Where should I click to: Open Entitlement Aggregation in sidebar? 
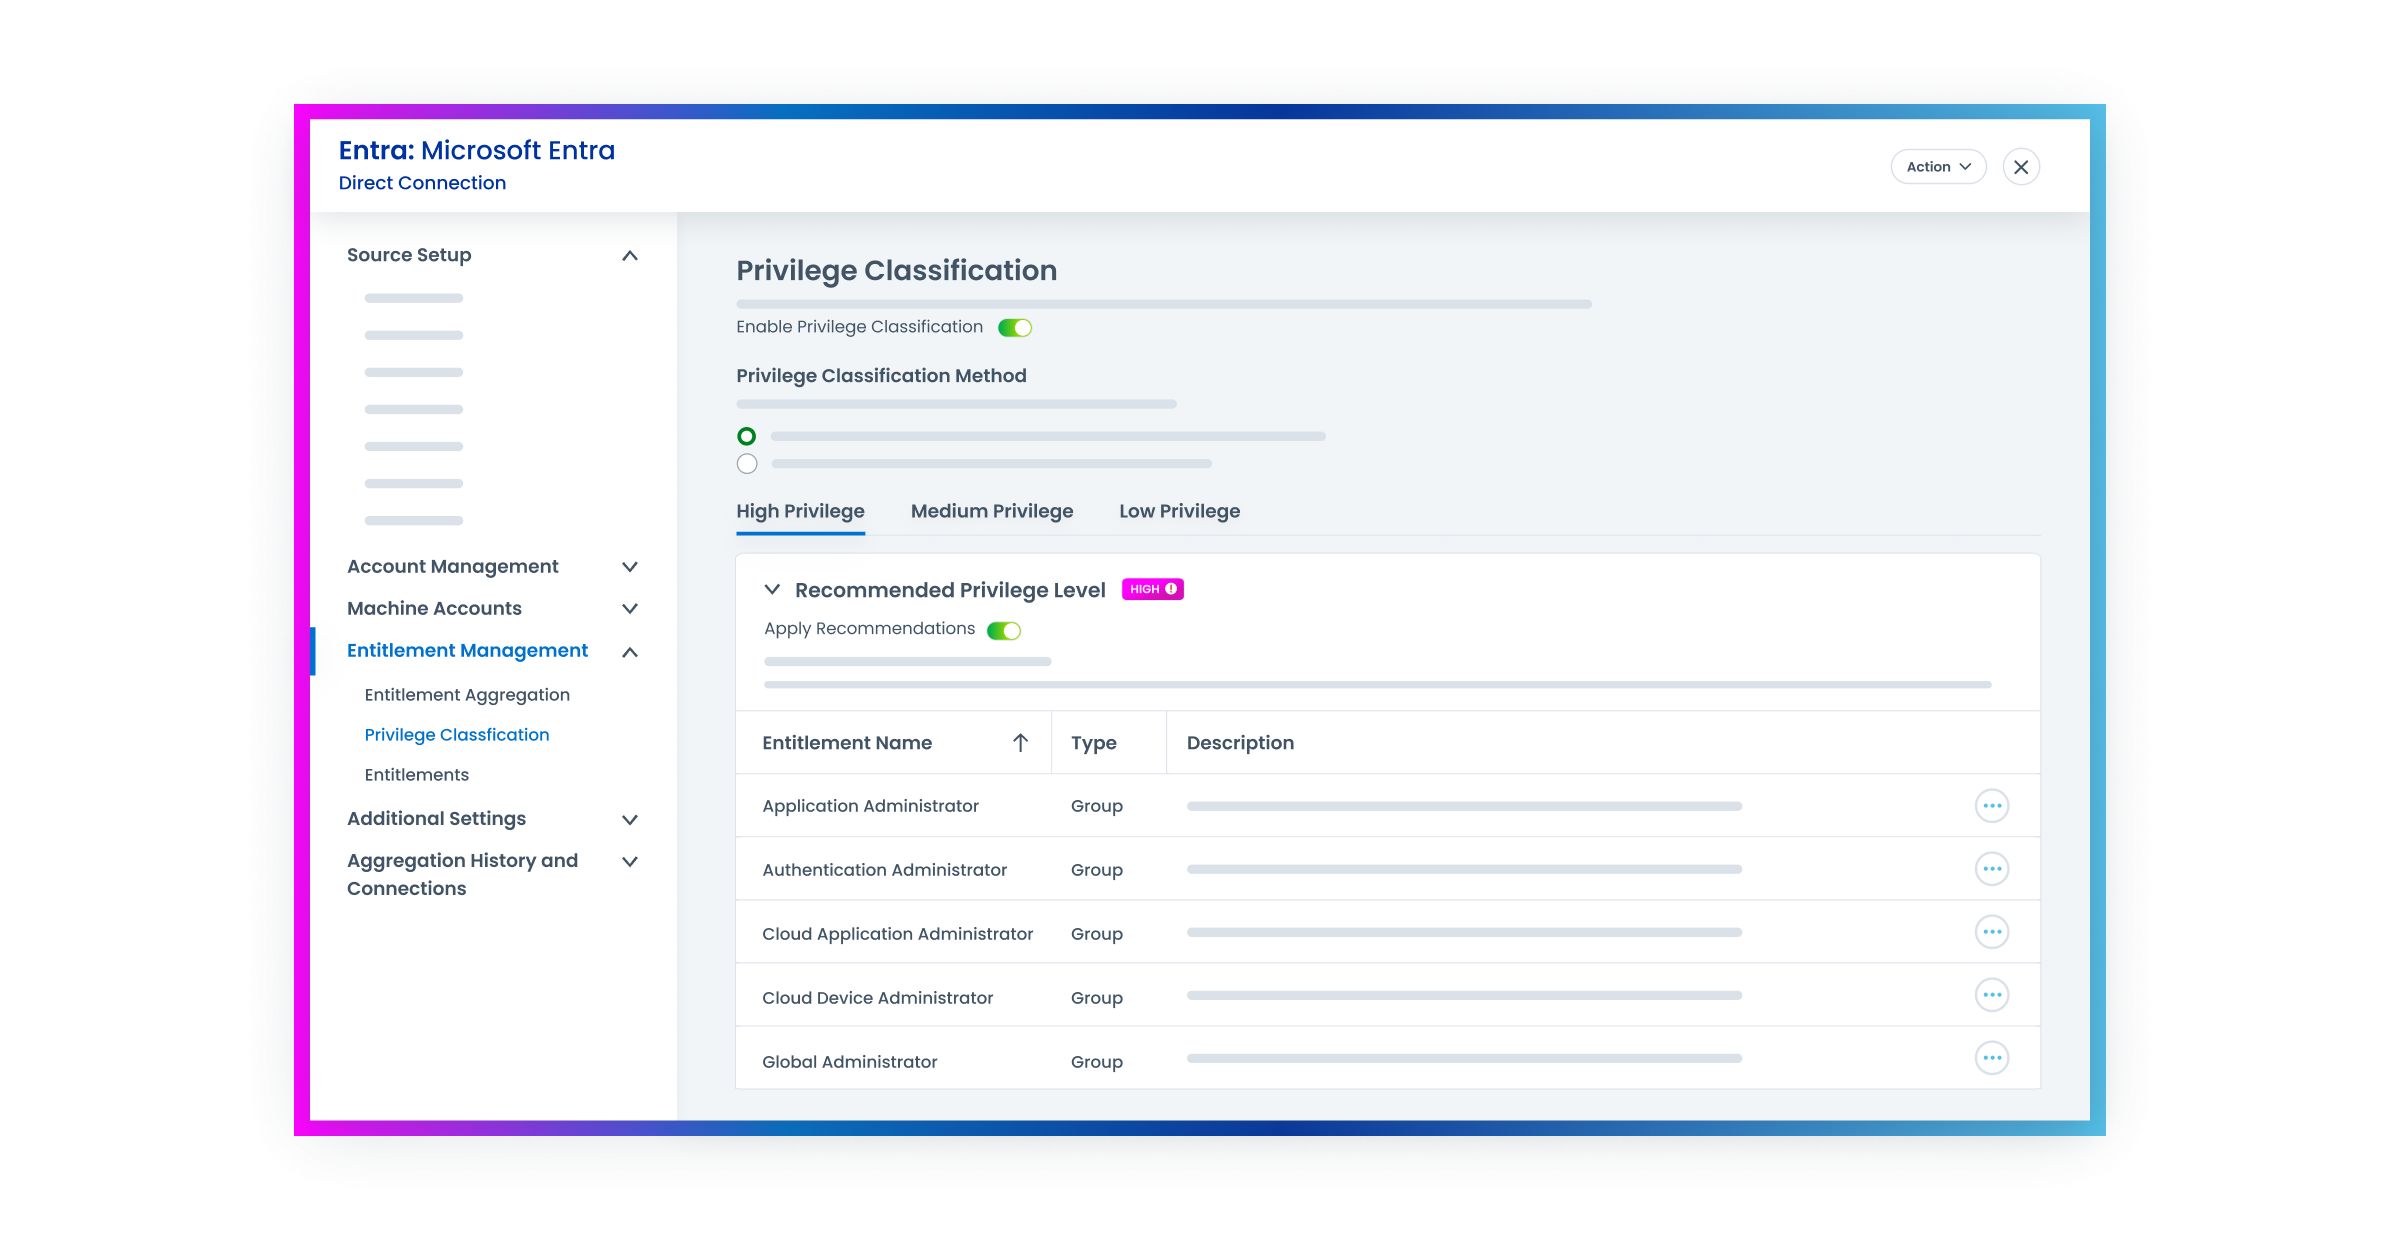pyautogui.click(x=467, y=695)
